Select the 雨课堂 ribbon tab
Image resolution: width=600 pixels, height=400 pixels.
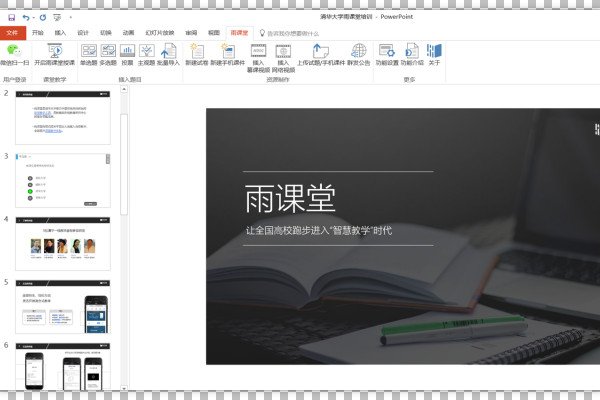coord(239,33)
